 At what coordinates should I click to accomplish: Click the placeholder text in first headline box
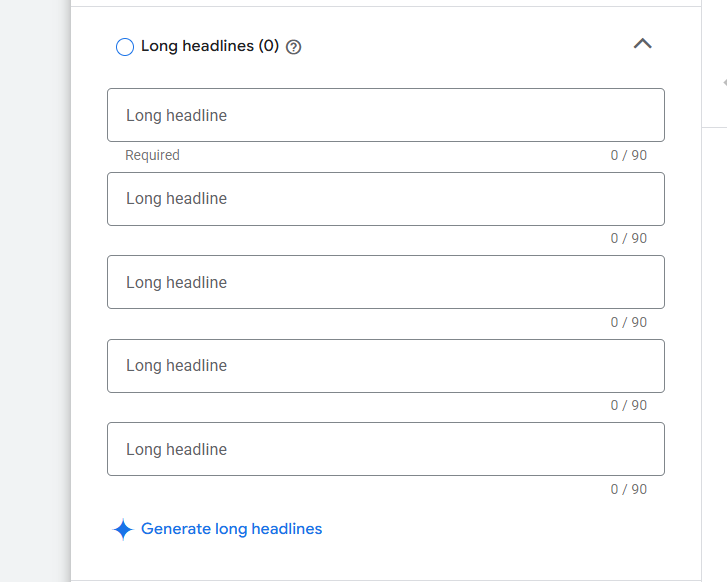176,116
